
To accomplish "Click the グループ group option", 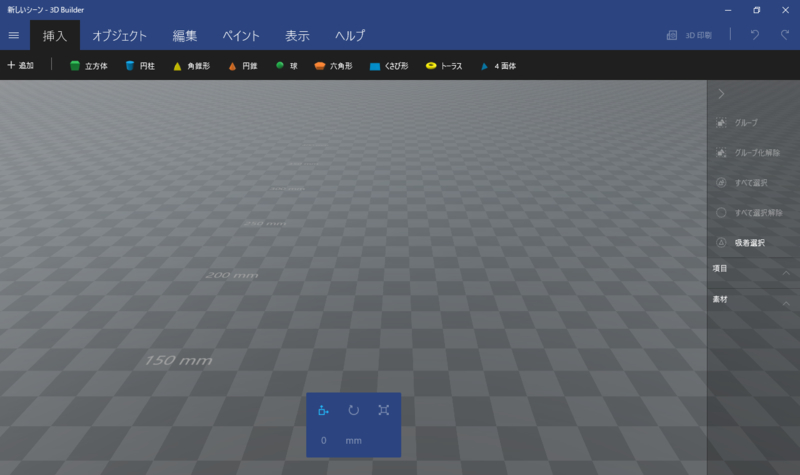I will 737,123.
